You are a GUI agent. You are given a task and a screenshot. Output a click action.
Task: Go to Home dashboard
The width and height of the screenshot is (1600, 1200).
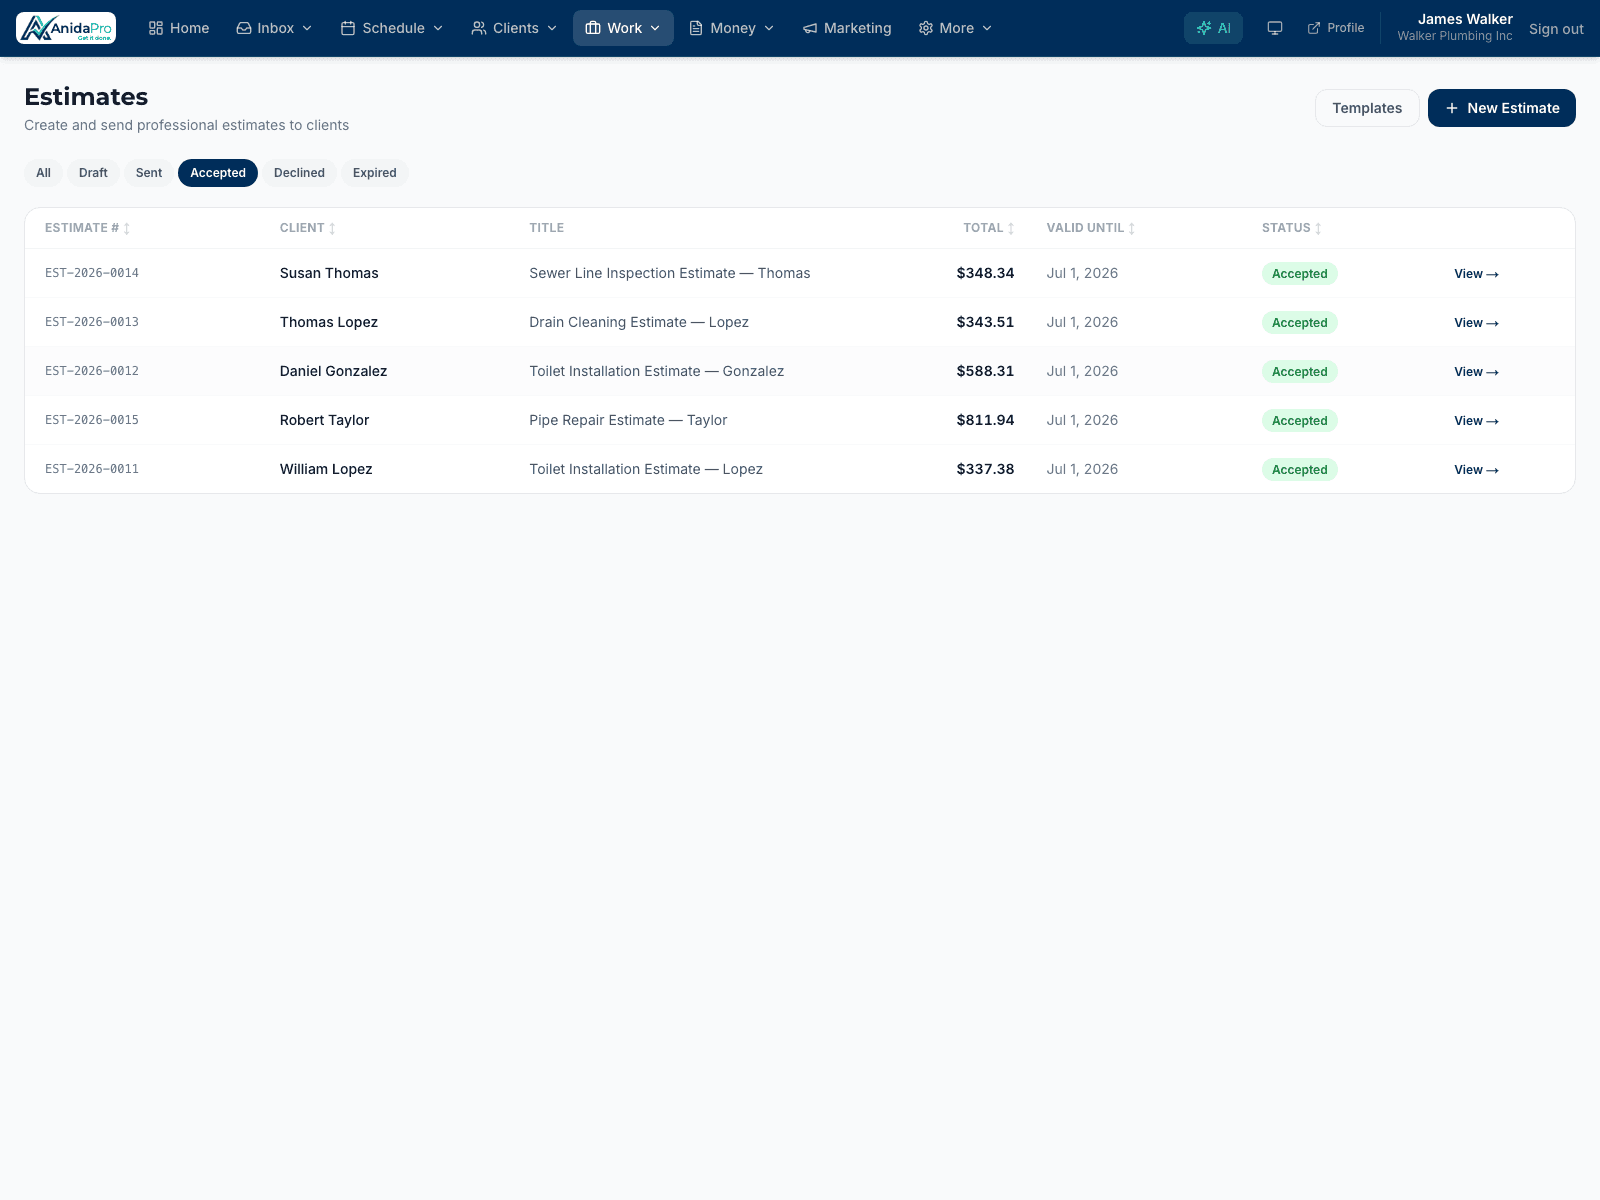click(179, 28)
